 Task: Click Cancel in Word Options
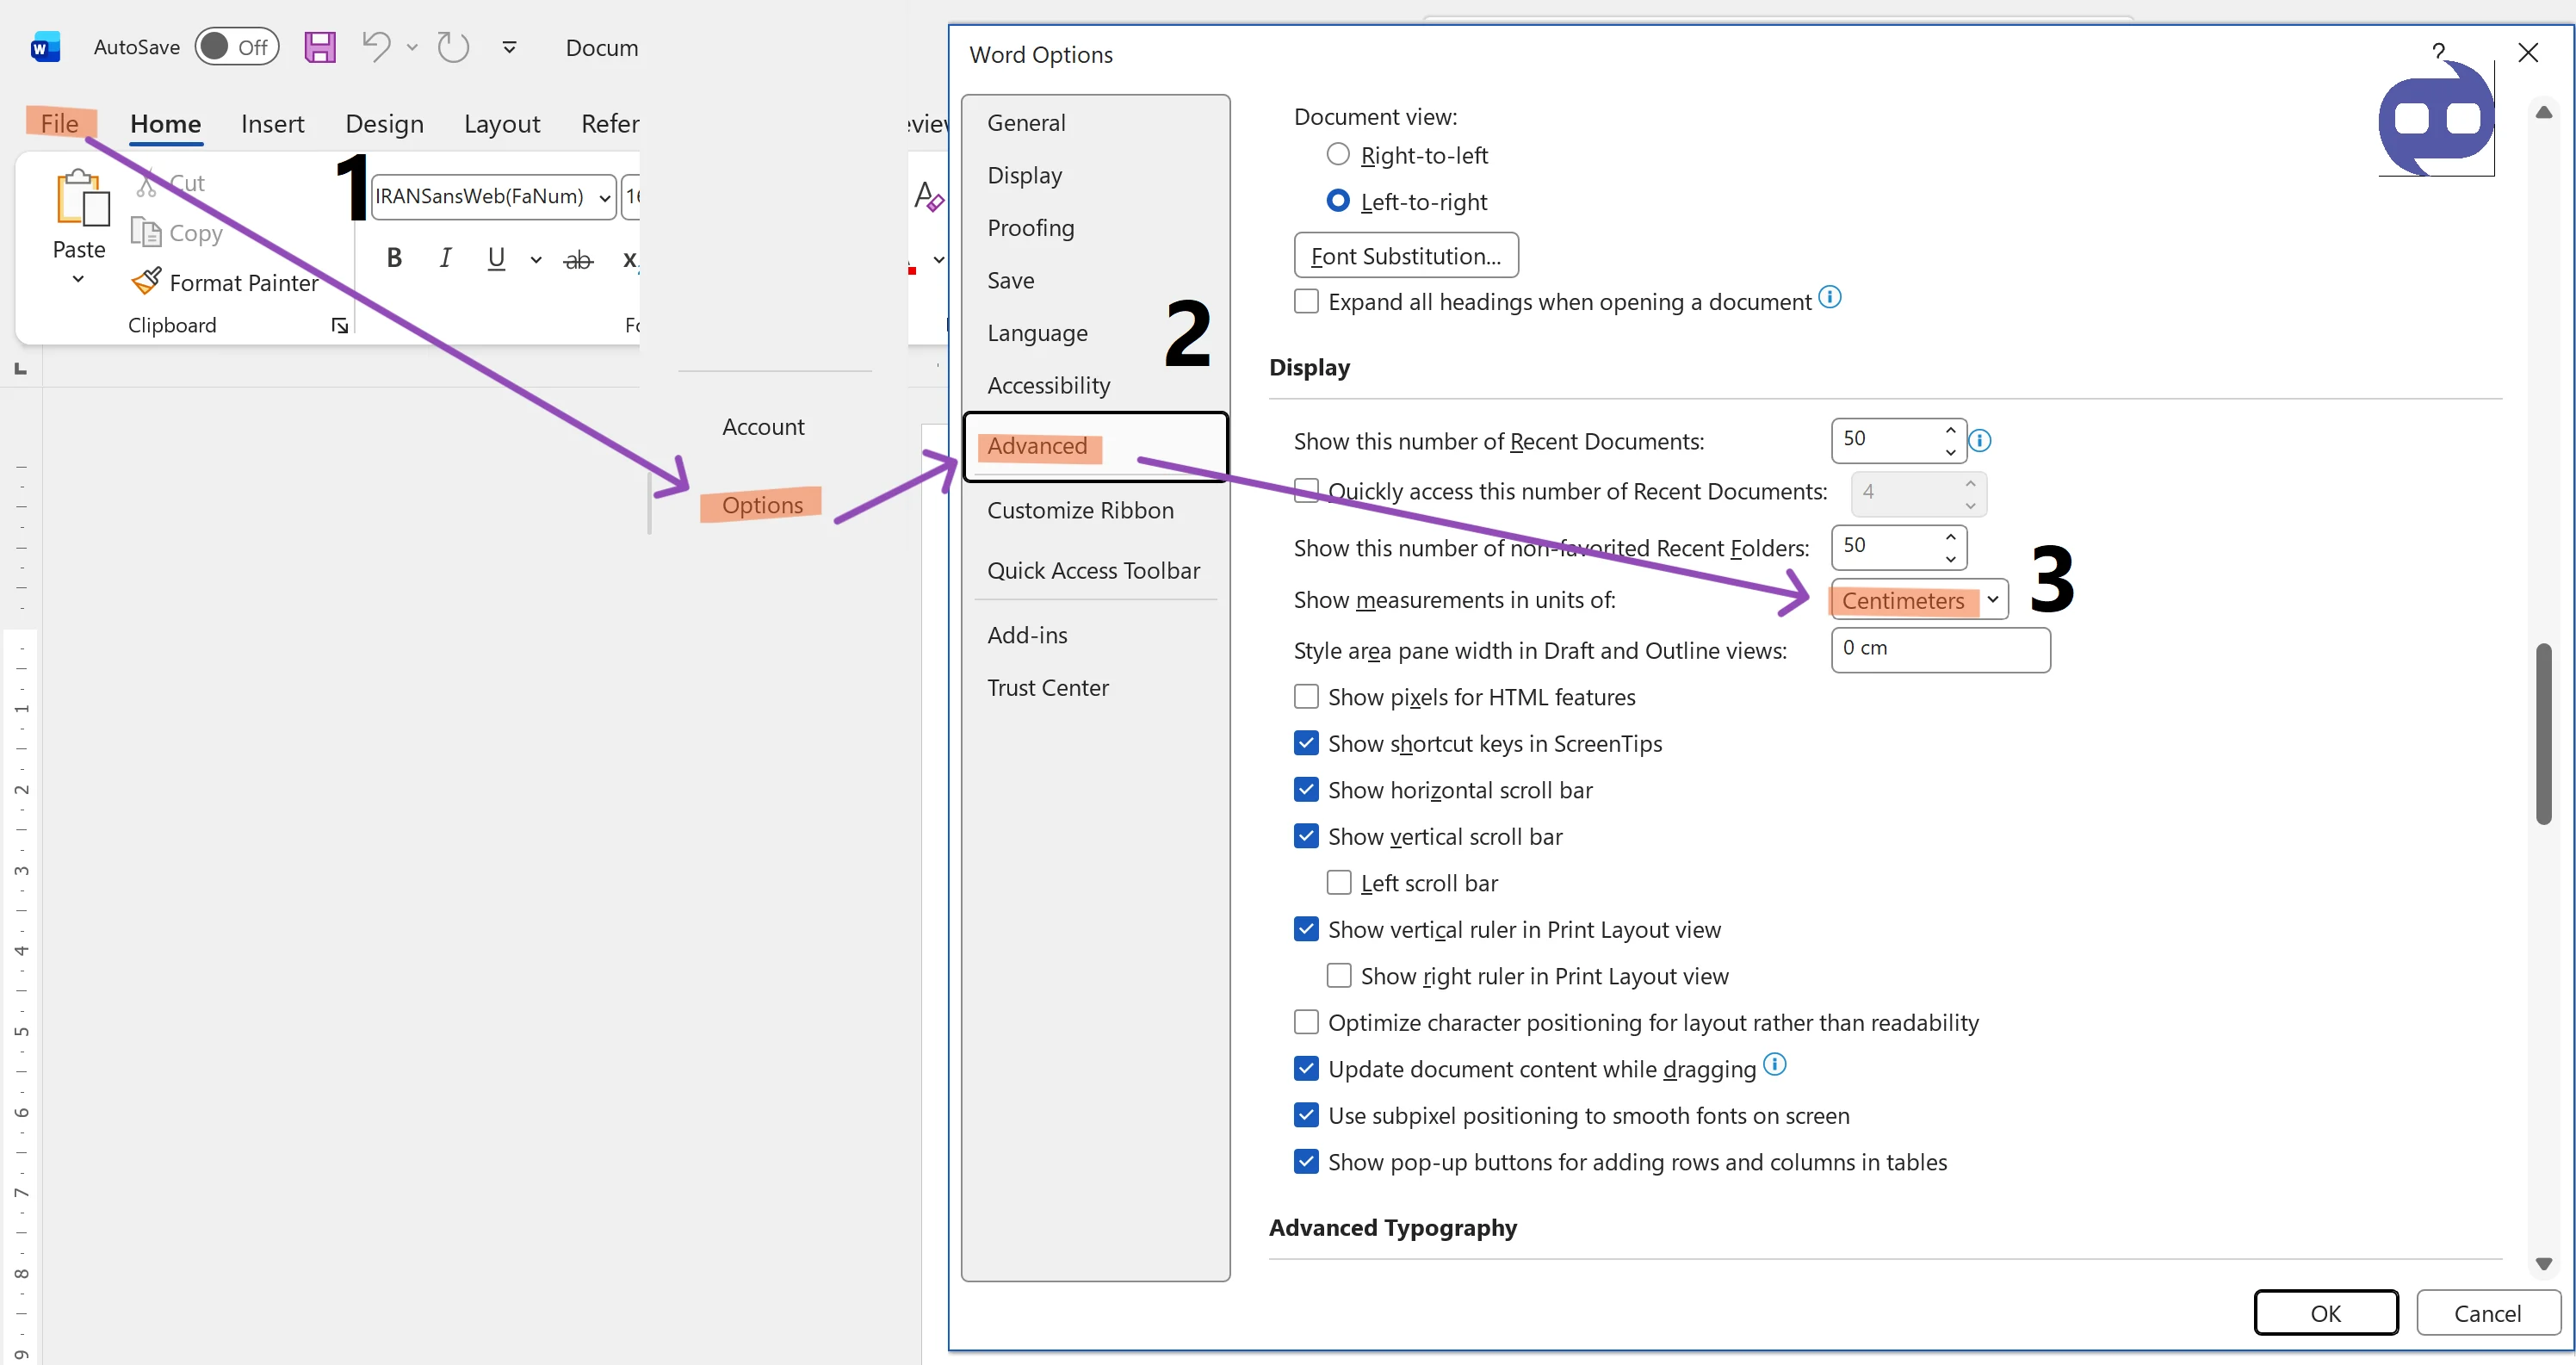(x=2488, y=1313)
